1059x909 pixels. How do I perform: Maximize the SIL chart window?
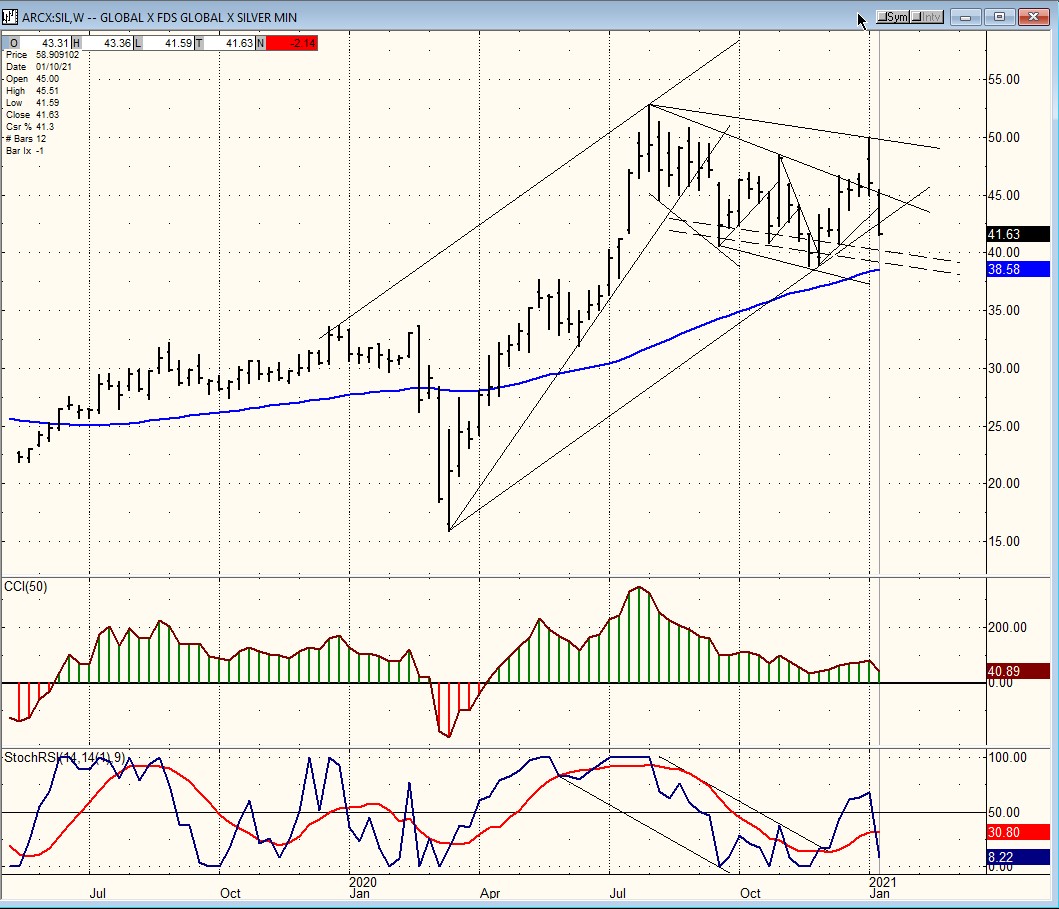[998, 17]
